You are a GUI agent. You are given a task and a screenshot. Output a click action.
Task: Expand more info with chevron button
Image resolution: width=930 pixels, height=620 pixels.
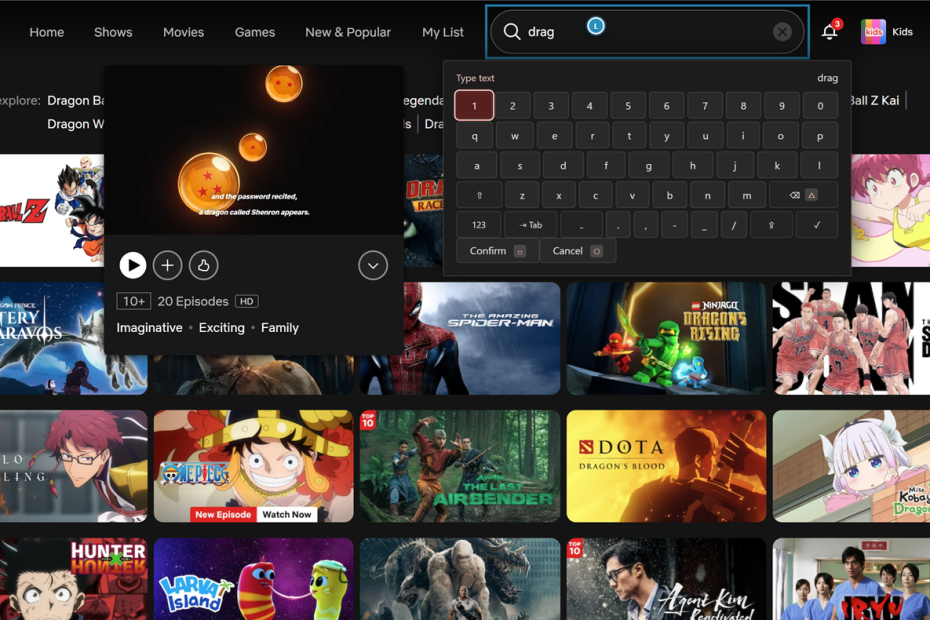[x=373, y=265]
